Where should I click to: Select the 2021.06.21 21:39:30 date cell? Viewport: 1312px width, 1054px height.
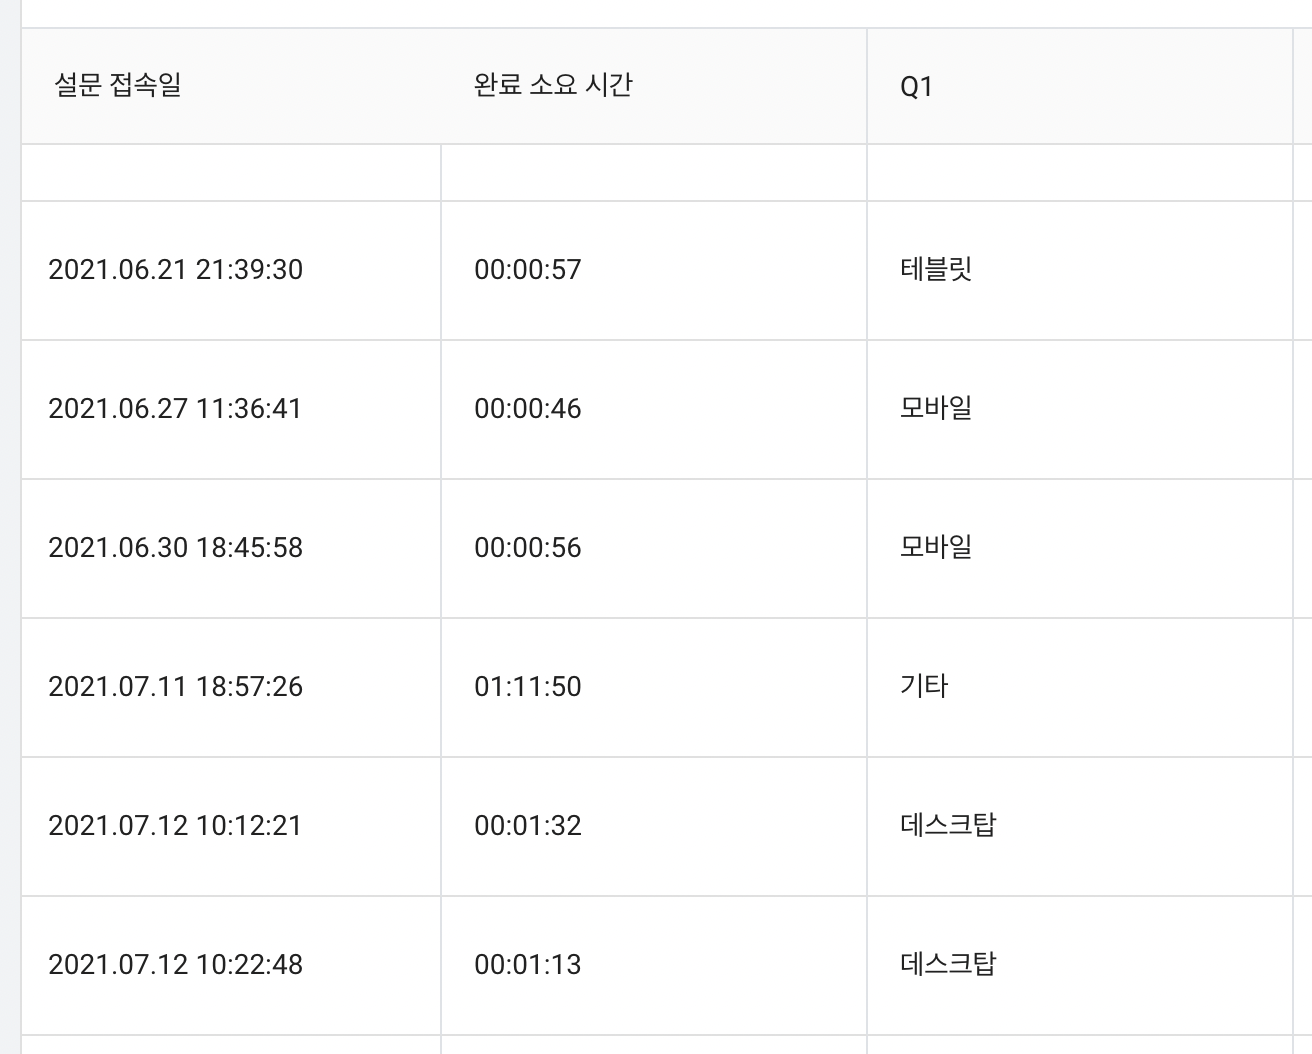point(176,270)
